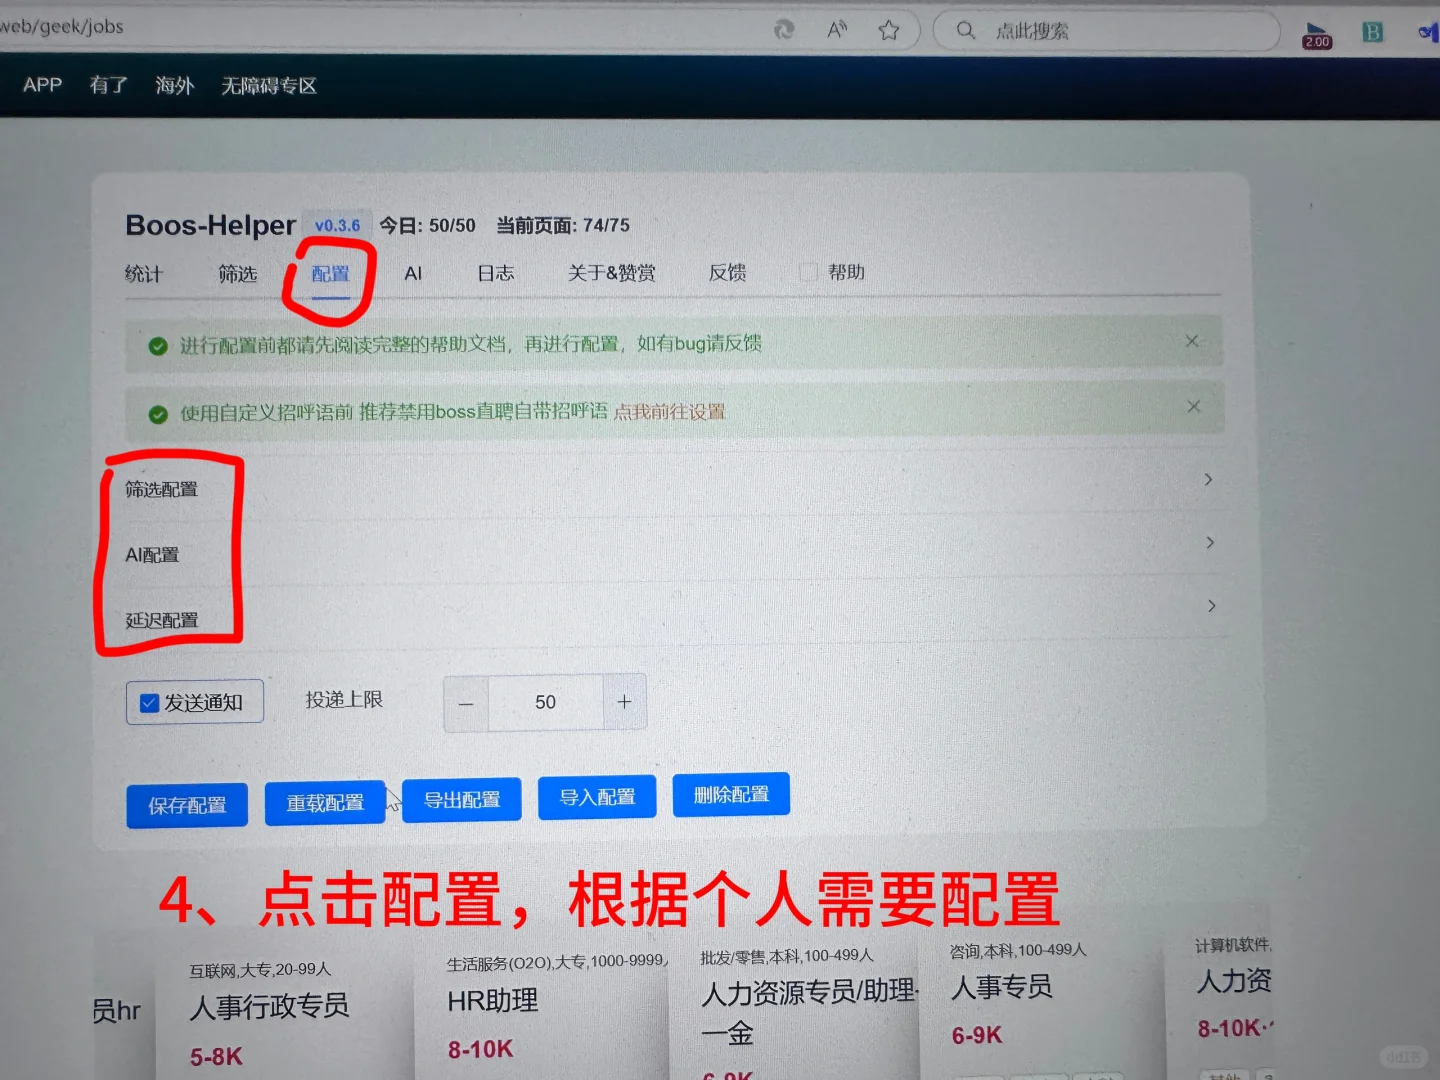The height and width of the screenshot is (1080, 1440).
Task: Reload the current page in the browser
Action: (x=785, y=29)
